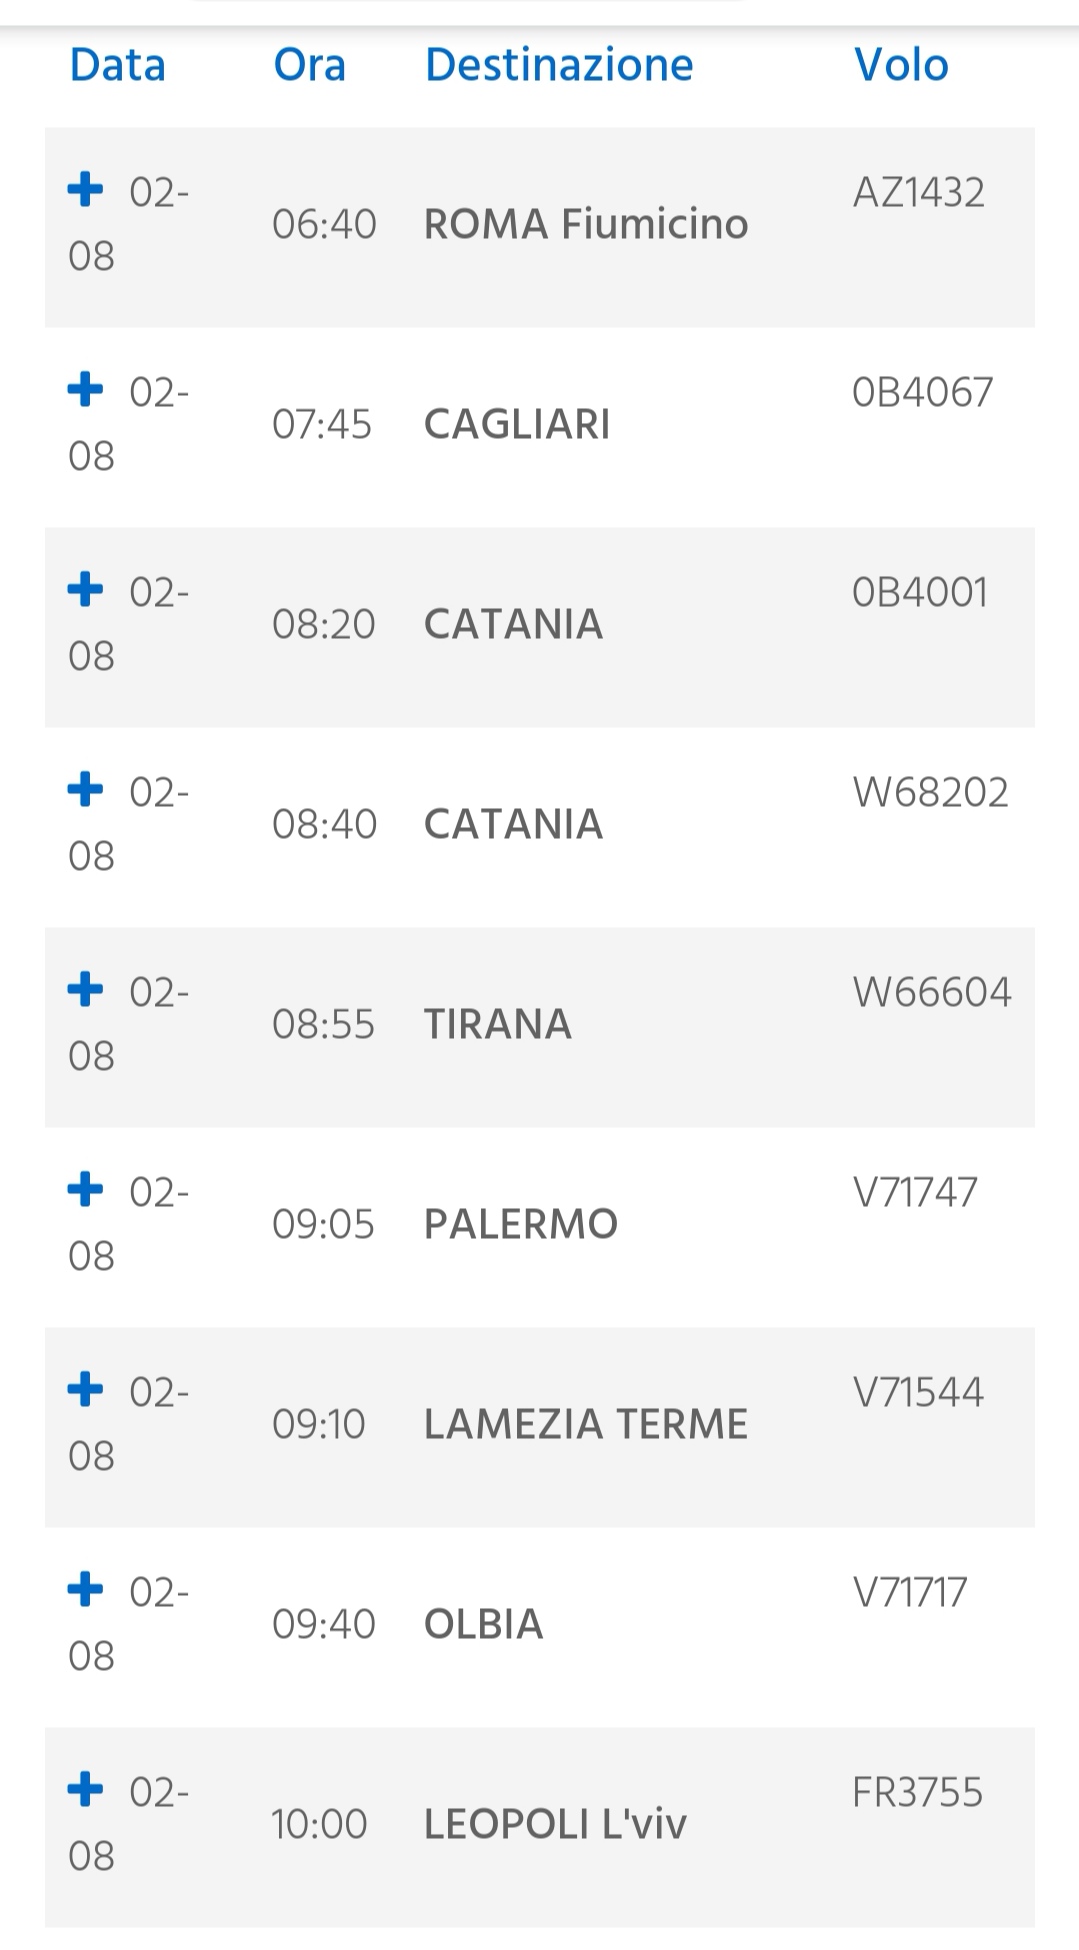
Task: Click flight number V71717 for OLBIA
Action: tap(910, 1592)
